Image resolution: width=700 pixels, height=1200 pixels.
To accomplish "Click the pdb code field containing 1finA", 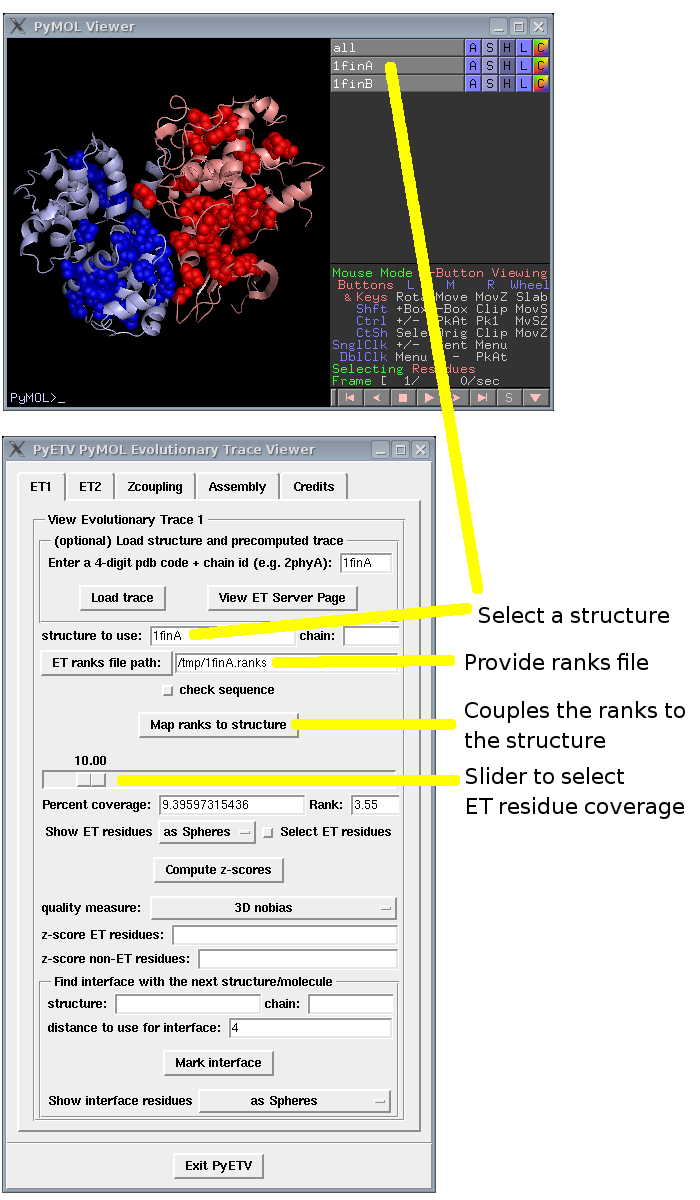I will pyautogui.click(x=365, y=563).
